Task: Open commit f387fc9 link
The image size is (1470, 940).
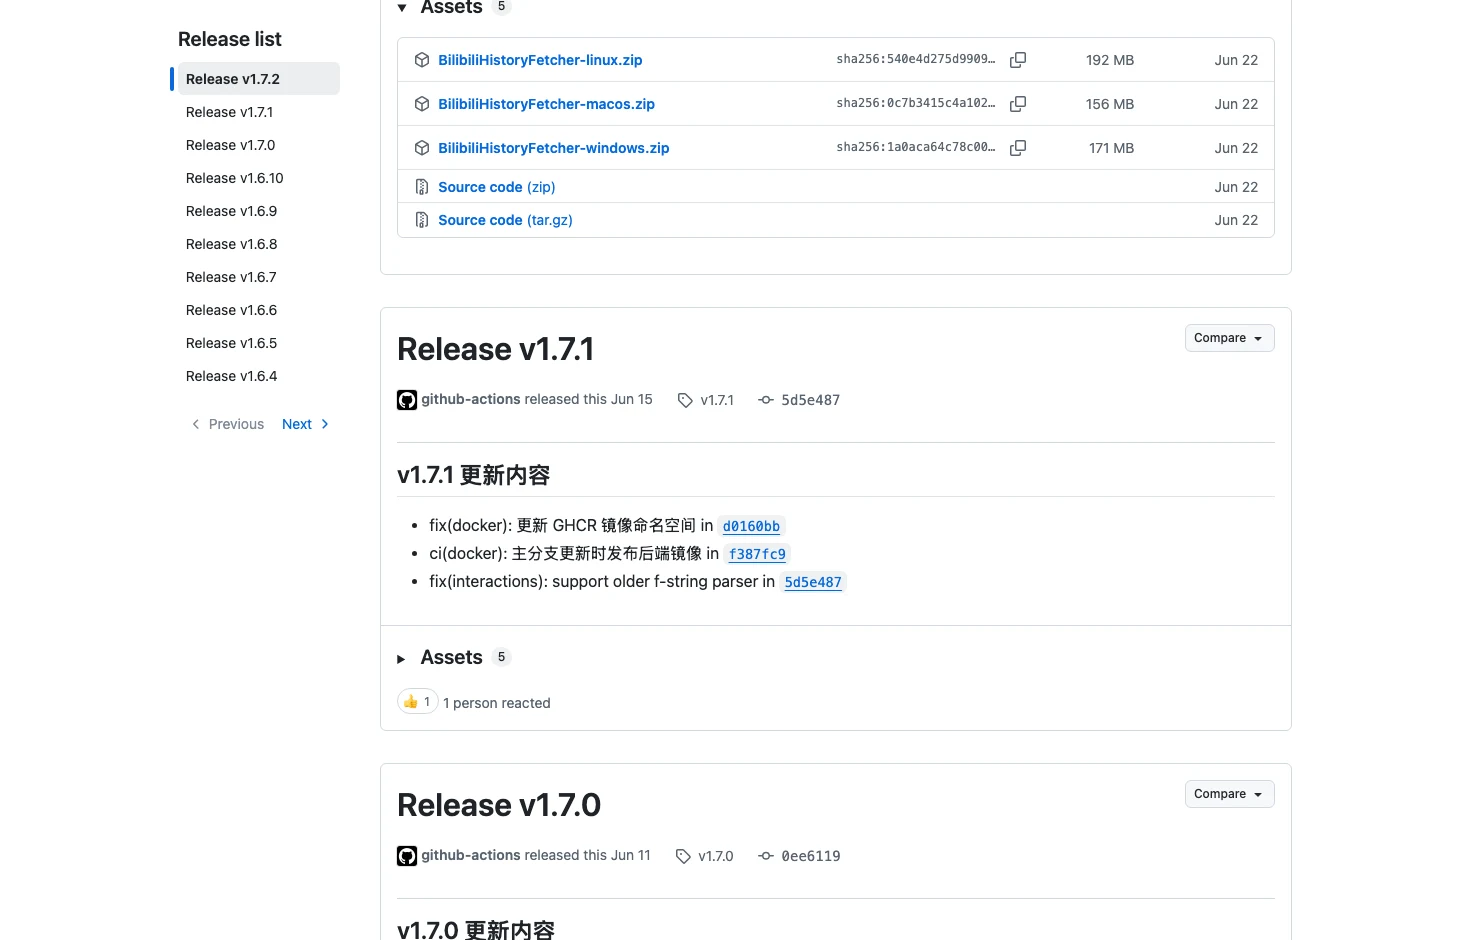Action: pos(757,554)
